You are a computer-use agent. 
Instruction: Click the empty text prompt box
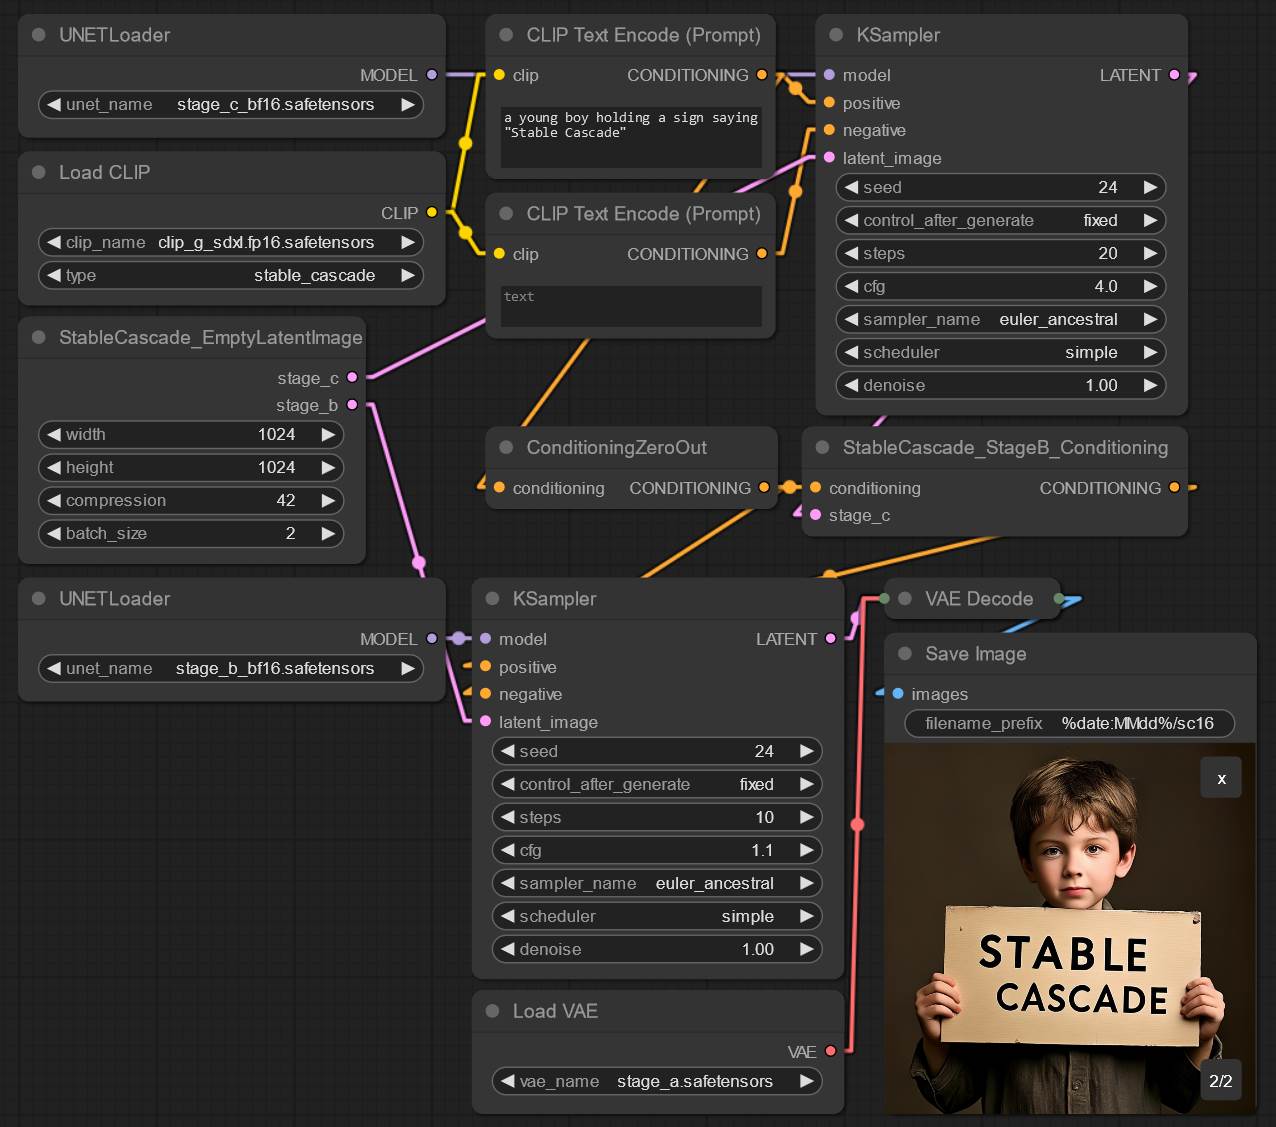[x=631, y=307]
